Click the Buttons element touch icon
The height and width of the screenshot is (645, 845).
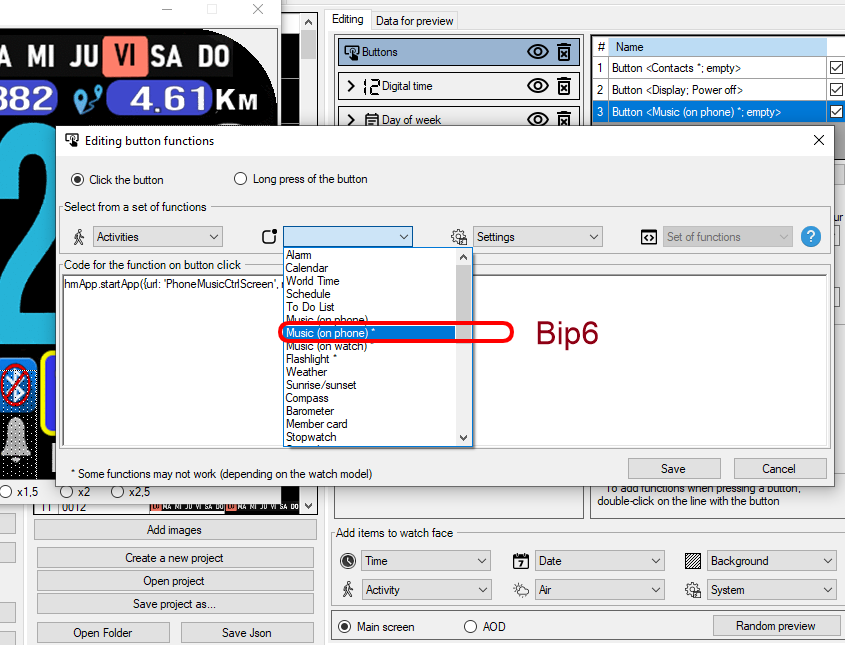pyautogui.click(x=351, y=52)
